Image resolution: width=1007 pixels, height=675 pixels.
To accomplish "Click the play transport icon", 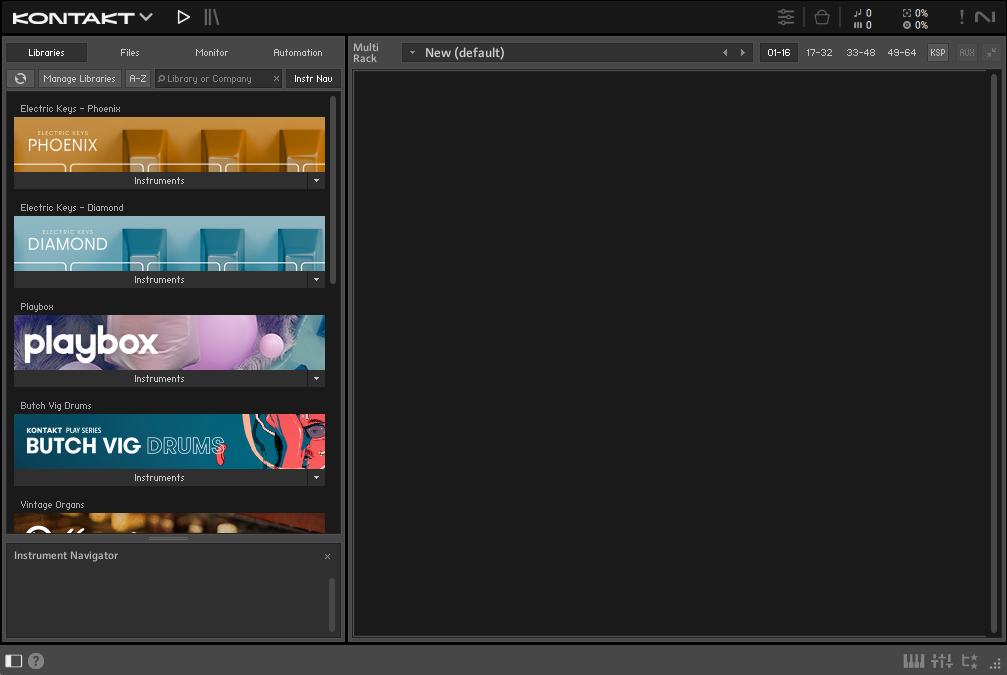I will click(183, 17).
